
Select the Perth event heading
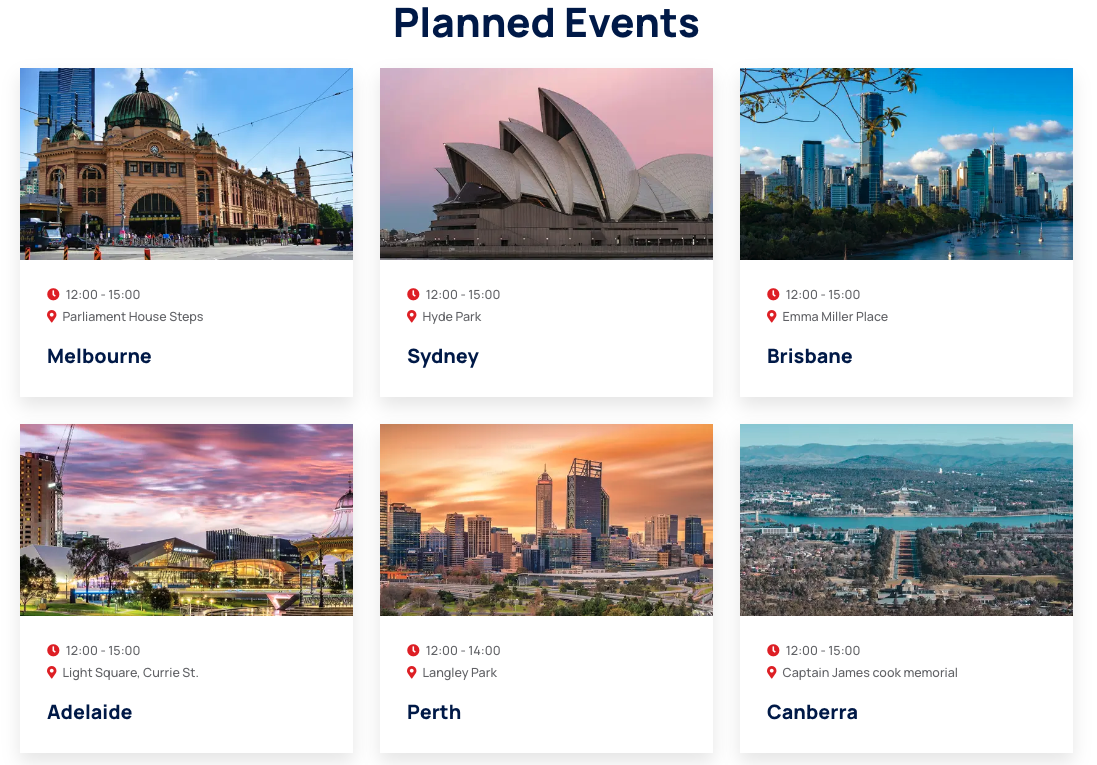pos(434,712)
